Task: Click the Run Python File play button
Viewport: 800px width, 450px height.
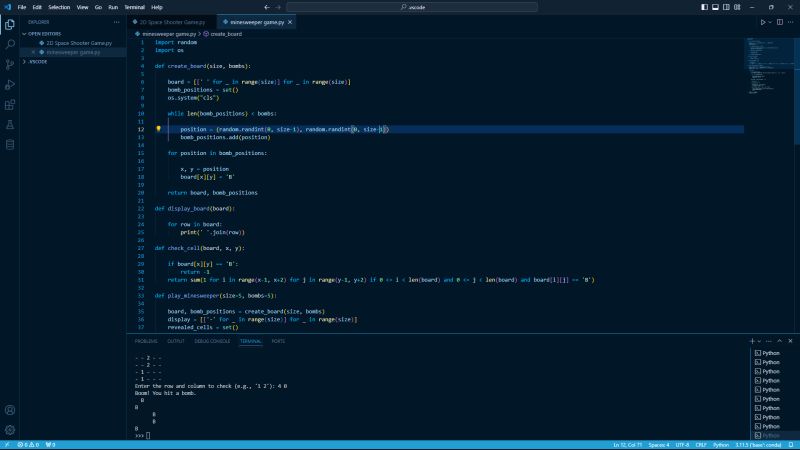Action: pyautogui.click(x=764, y=21)
